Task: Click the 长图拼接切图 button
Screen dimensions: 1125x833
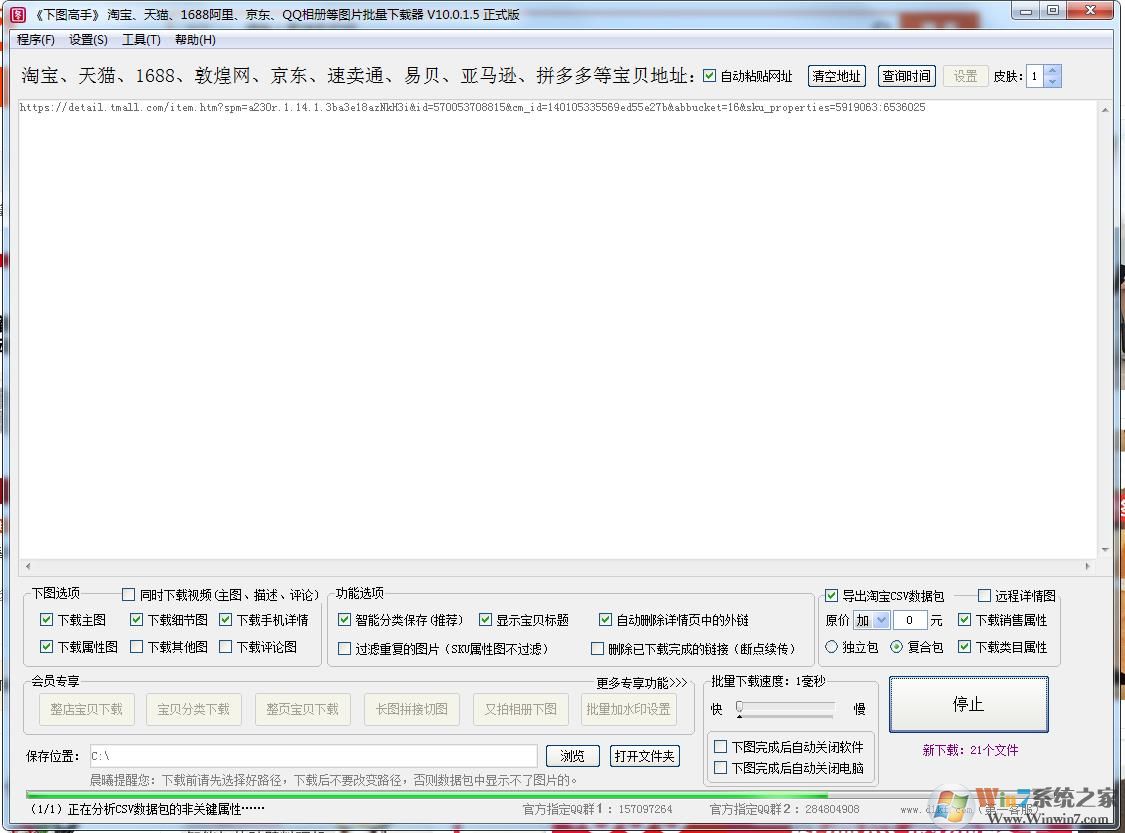Action: [x=412, y=709]
